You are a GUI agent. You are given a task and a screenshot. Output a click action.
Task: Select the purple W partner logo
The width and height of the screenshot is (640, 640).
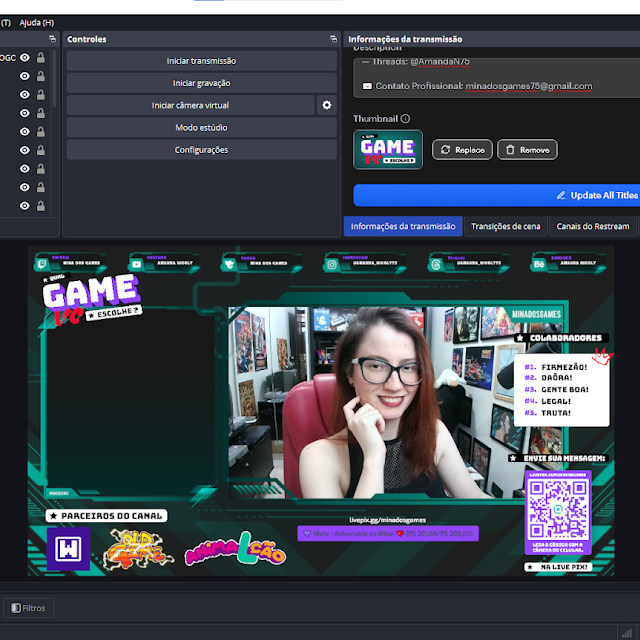[x=69, y=549]
